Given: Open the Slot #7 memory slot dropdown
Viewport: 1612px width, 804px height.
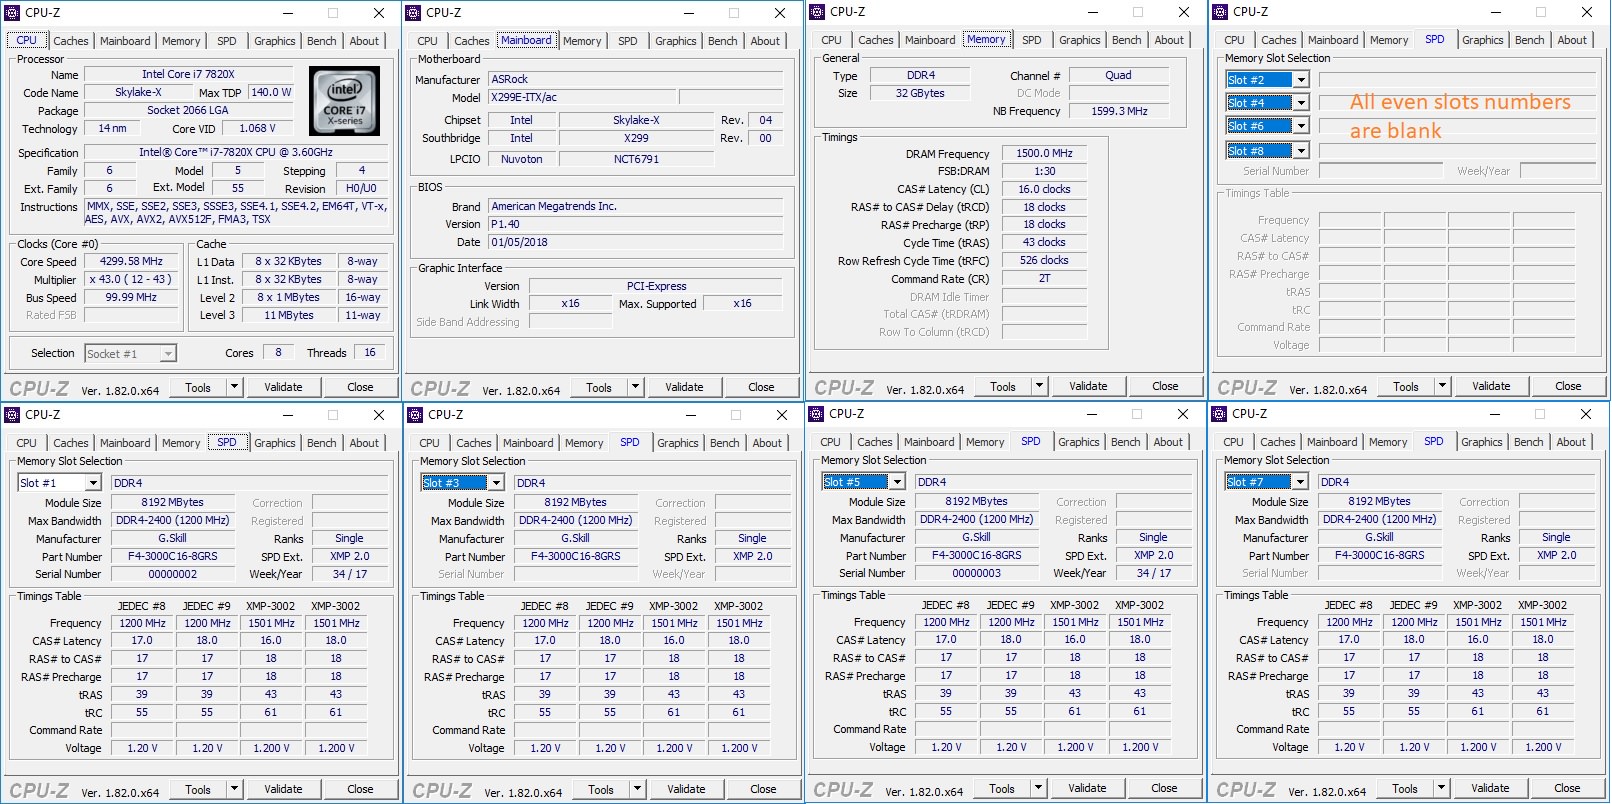Looking at the screenshot, I should click(x=1300, y=482).
